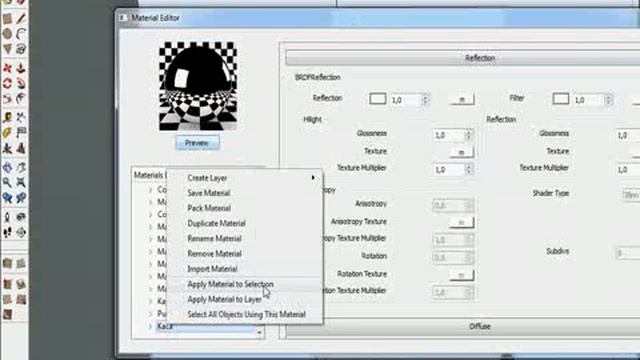Select the Circle drawing tool
640x360 pixels.
click(7, 34)
